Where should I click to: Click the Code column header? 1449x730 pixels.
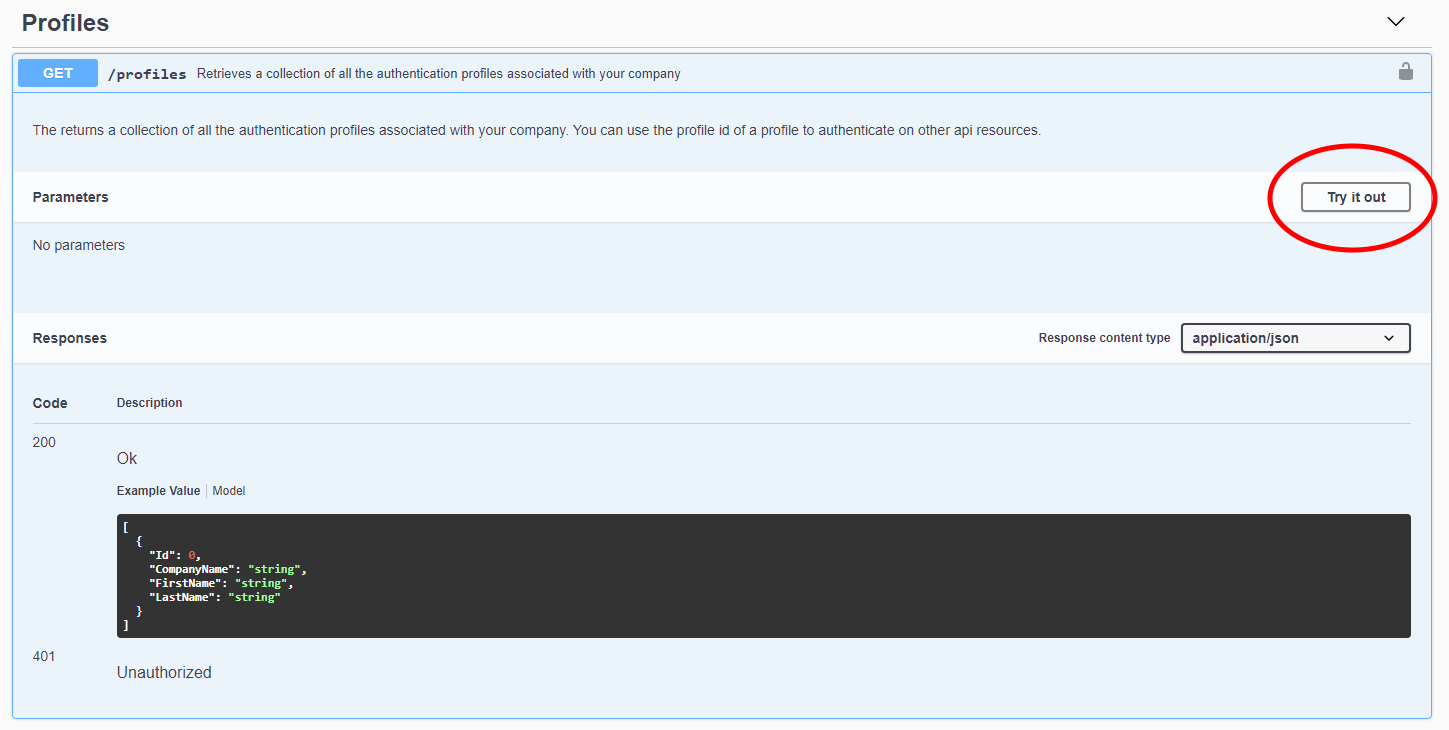tap(50, 403)
